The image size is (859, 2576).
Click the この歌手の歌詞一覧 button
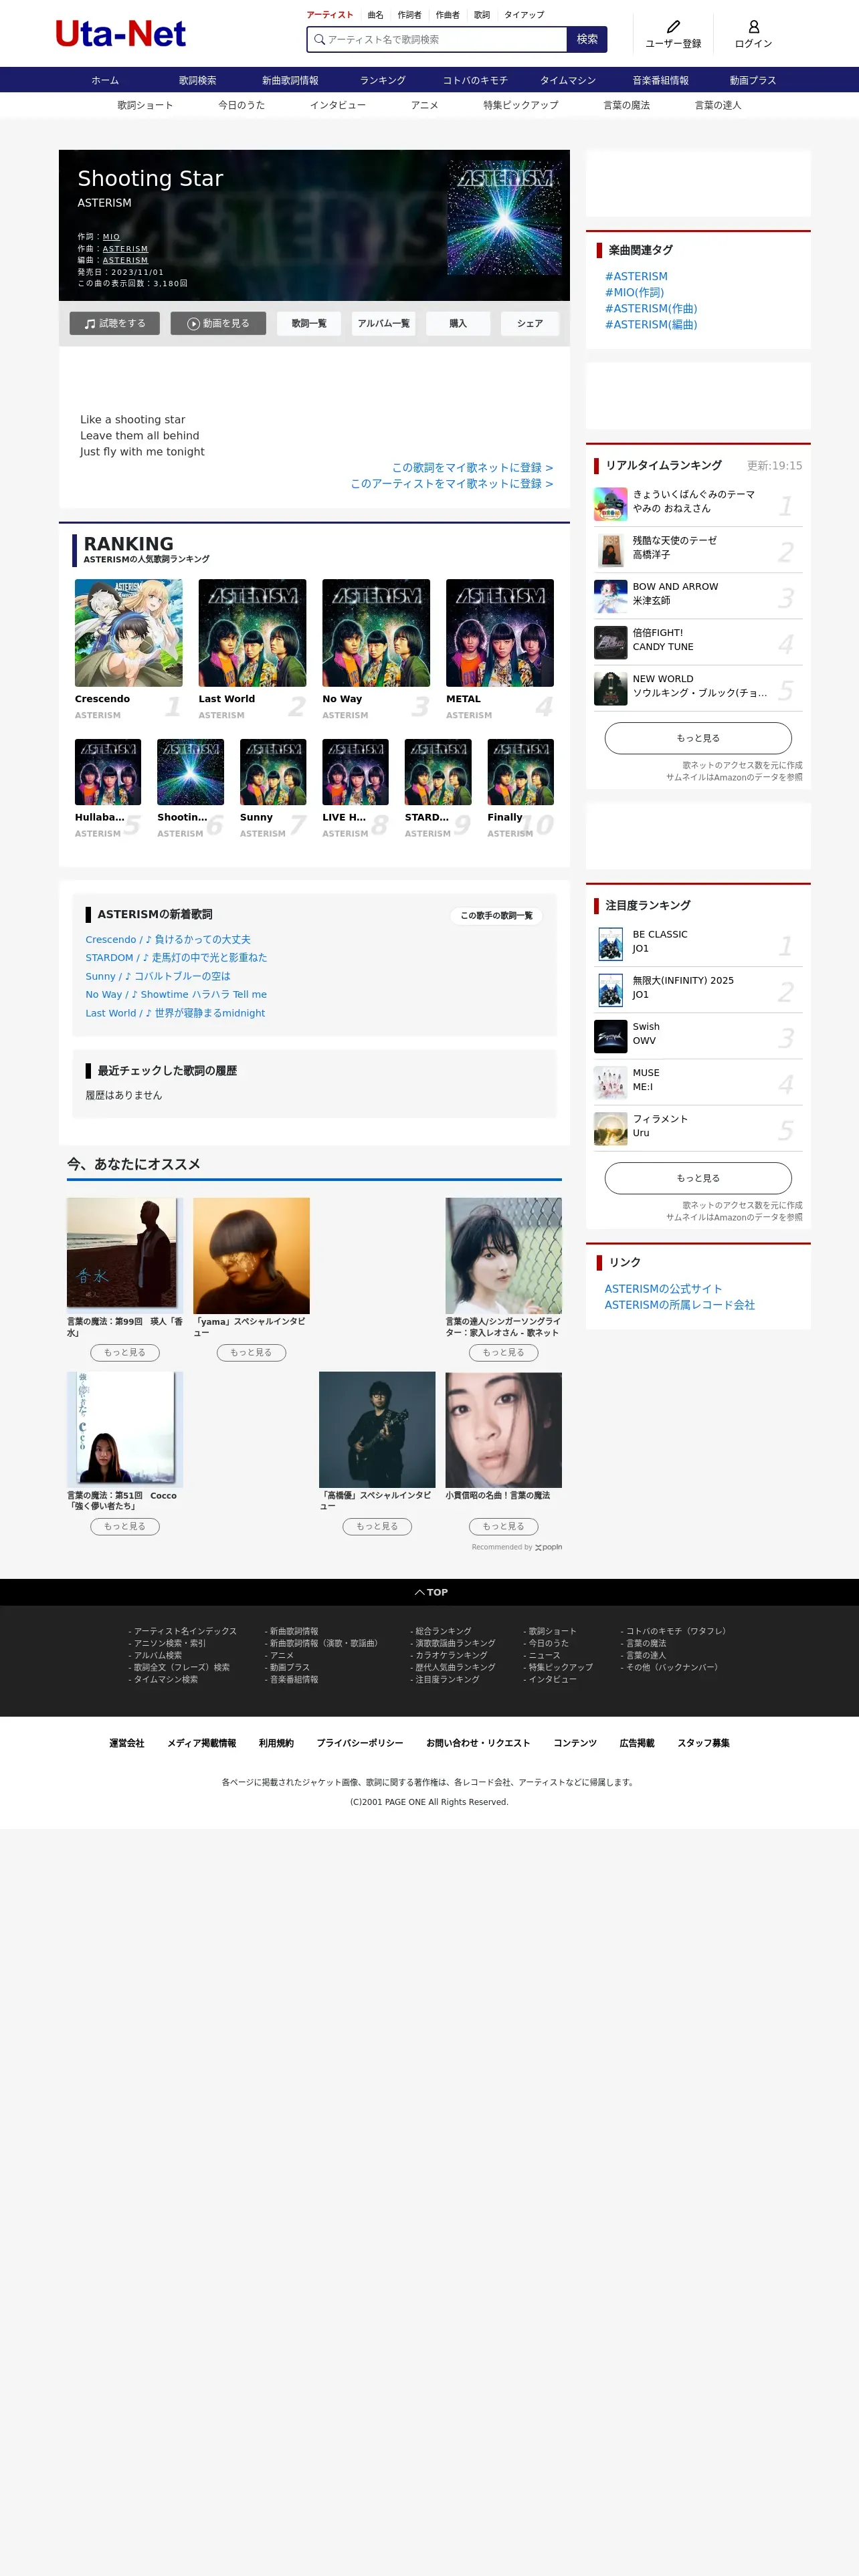point(496,915)
